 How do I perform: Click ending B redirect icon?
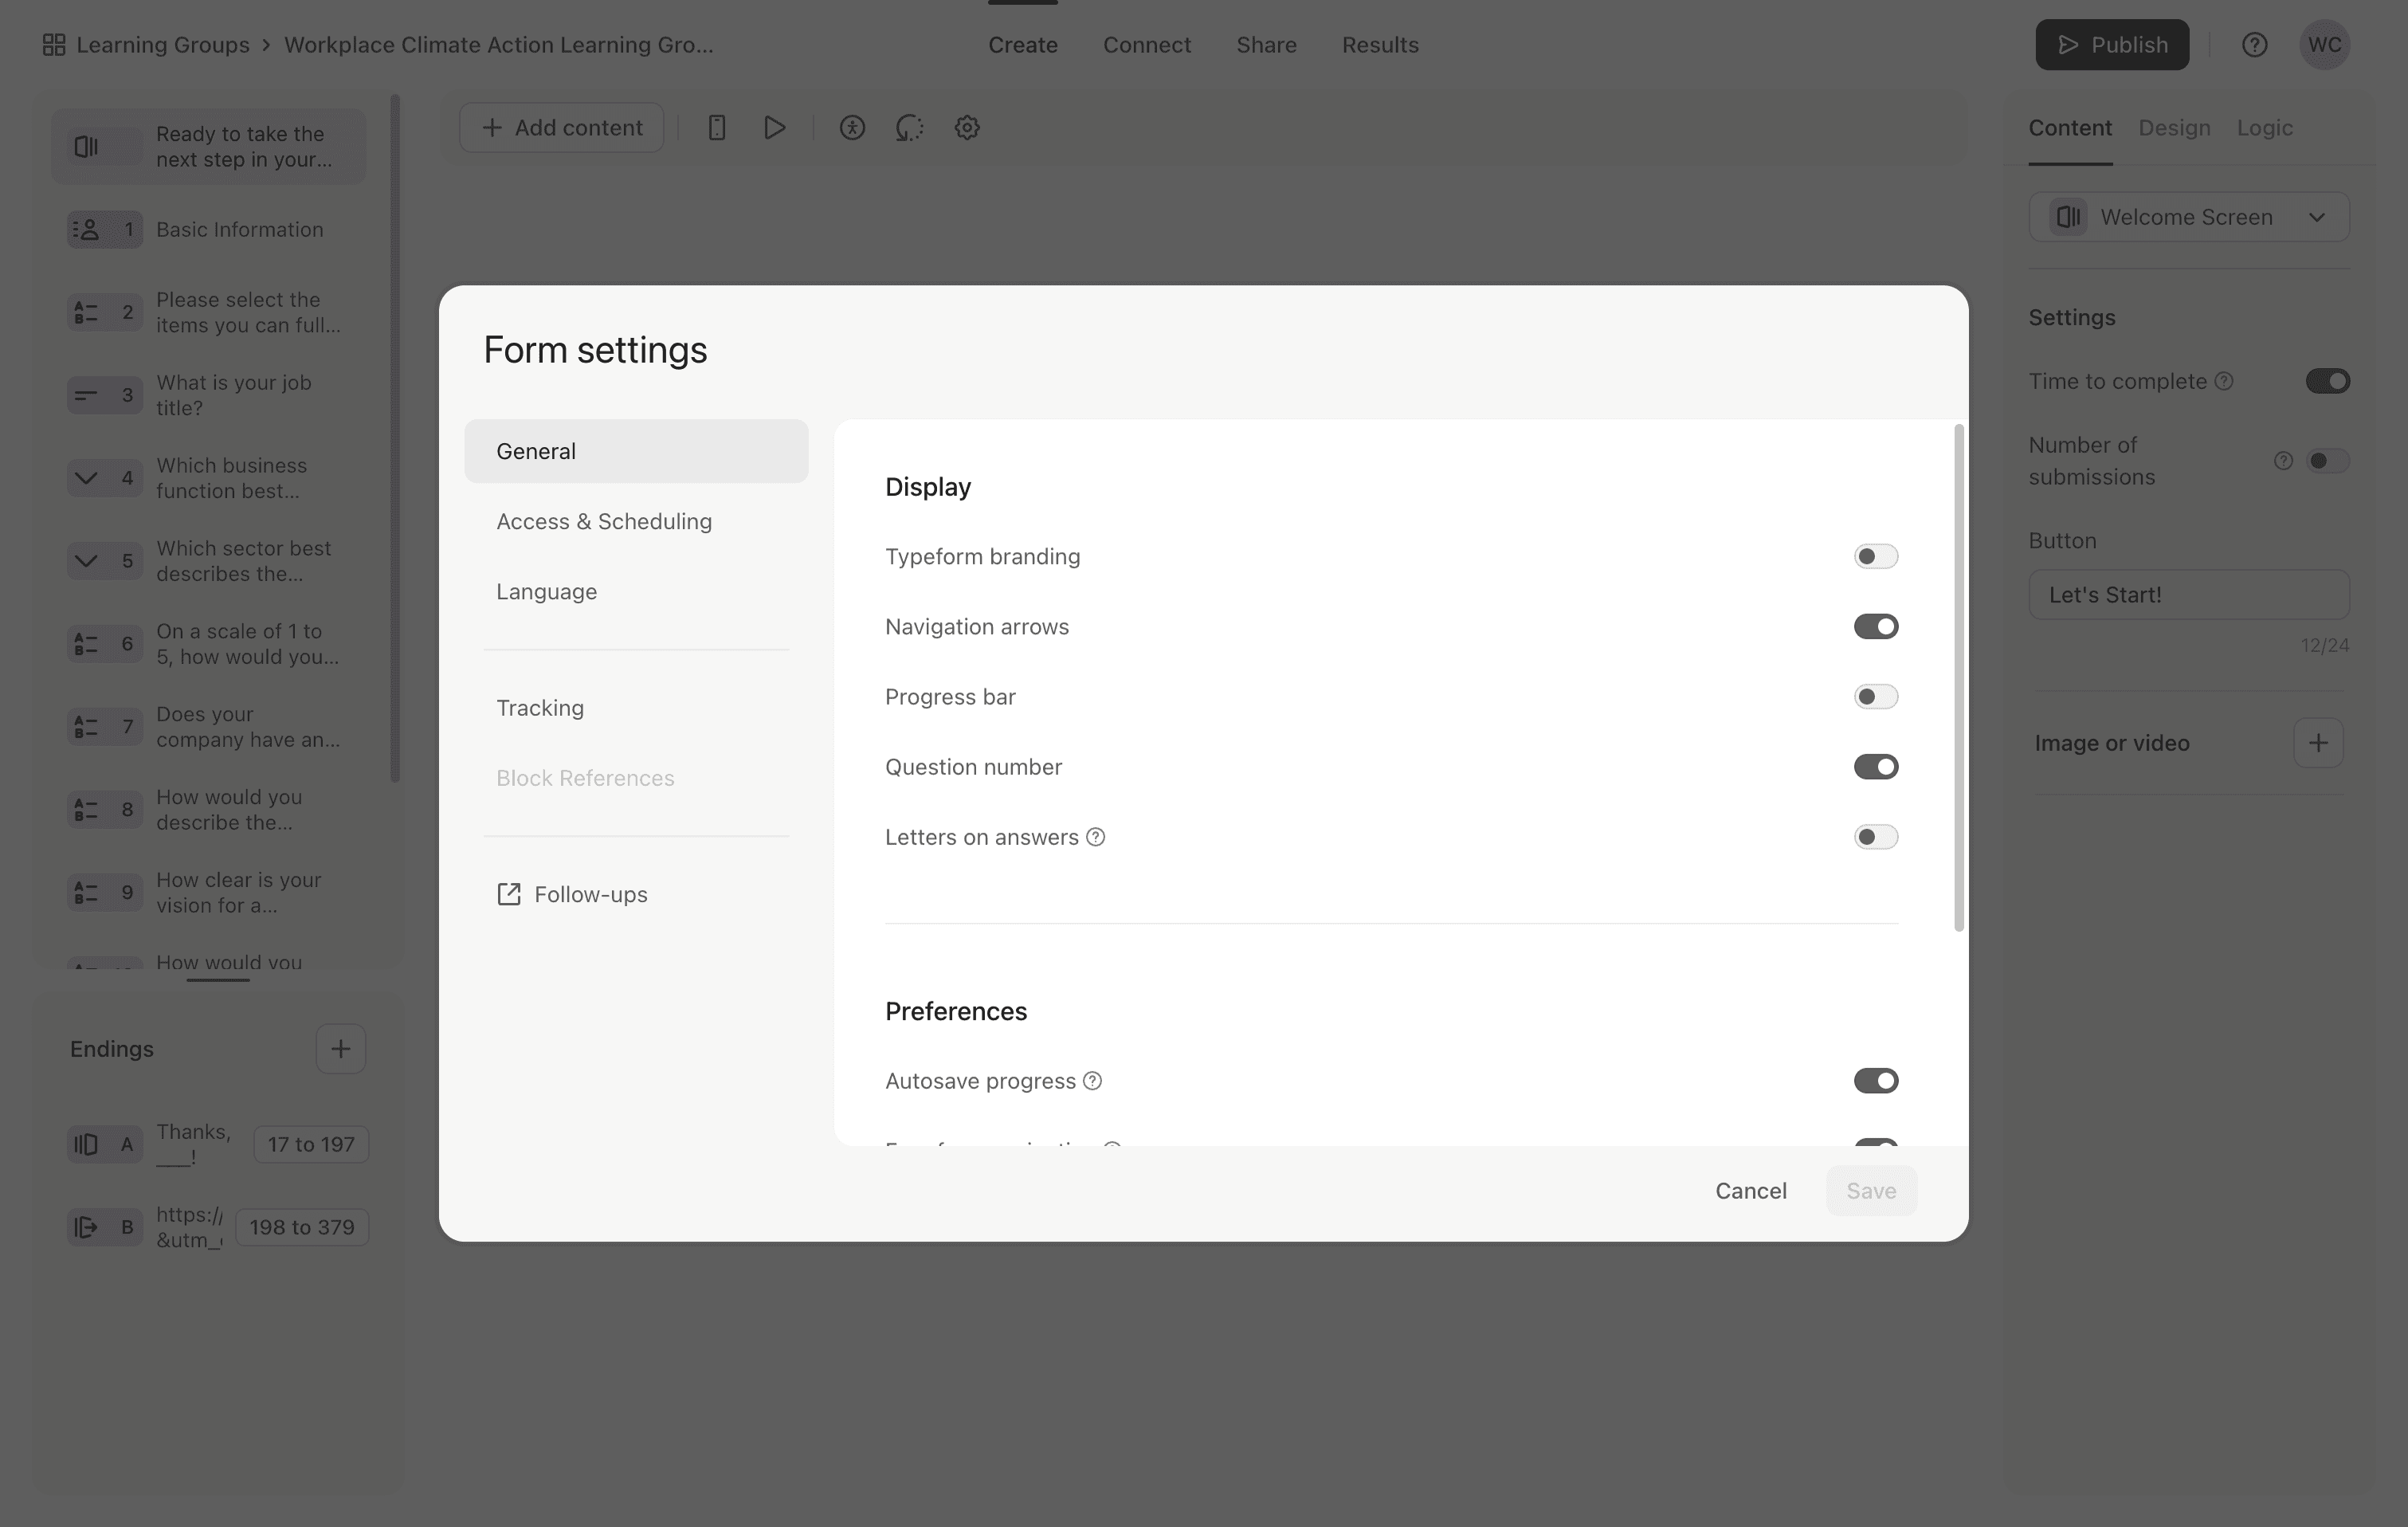click(x=87, y=1227)
